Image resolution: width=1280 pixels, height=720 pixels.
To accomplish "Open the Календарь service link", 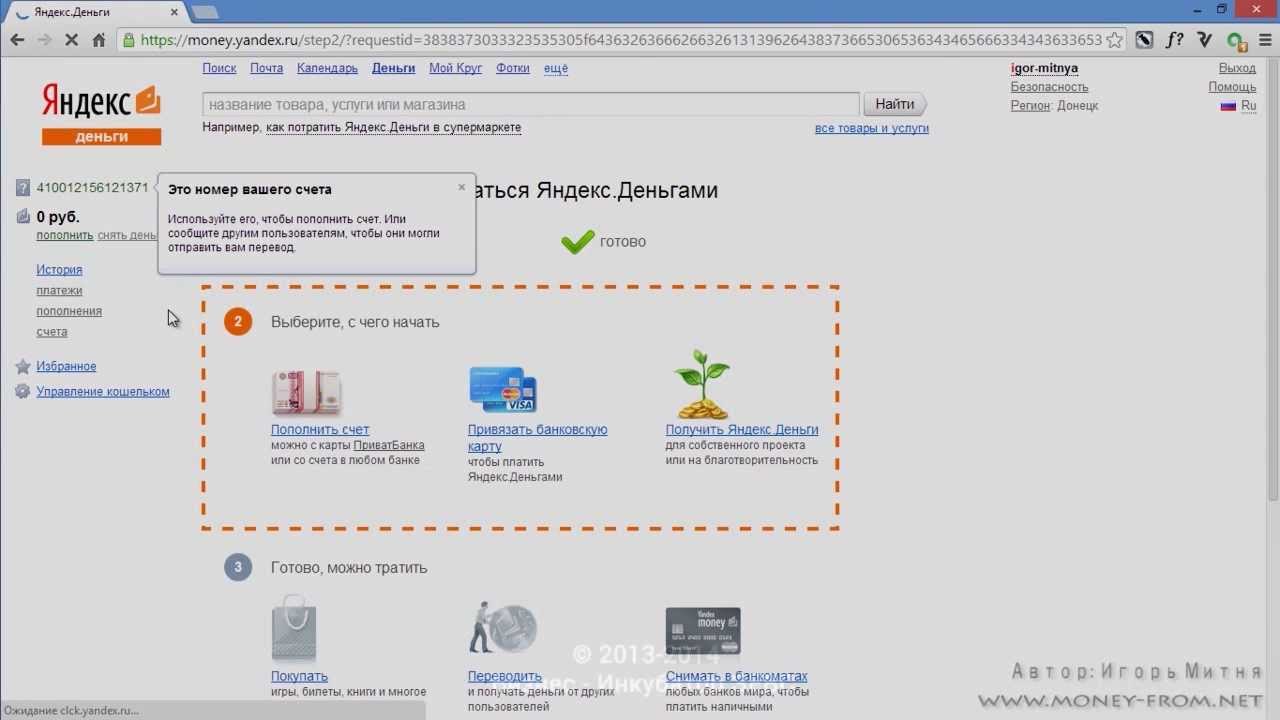I will (x=327, y=68).
